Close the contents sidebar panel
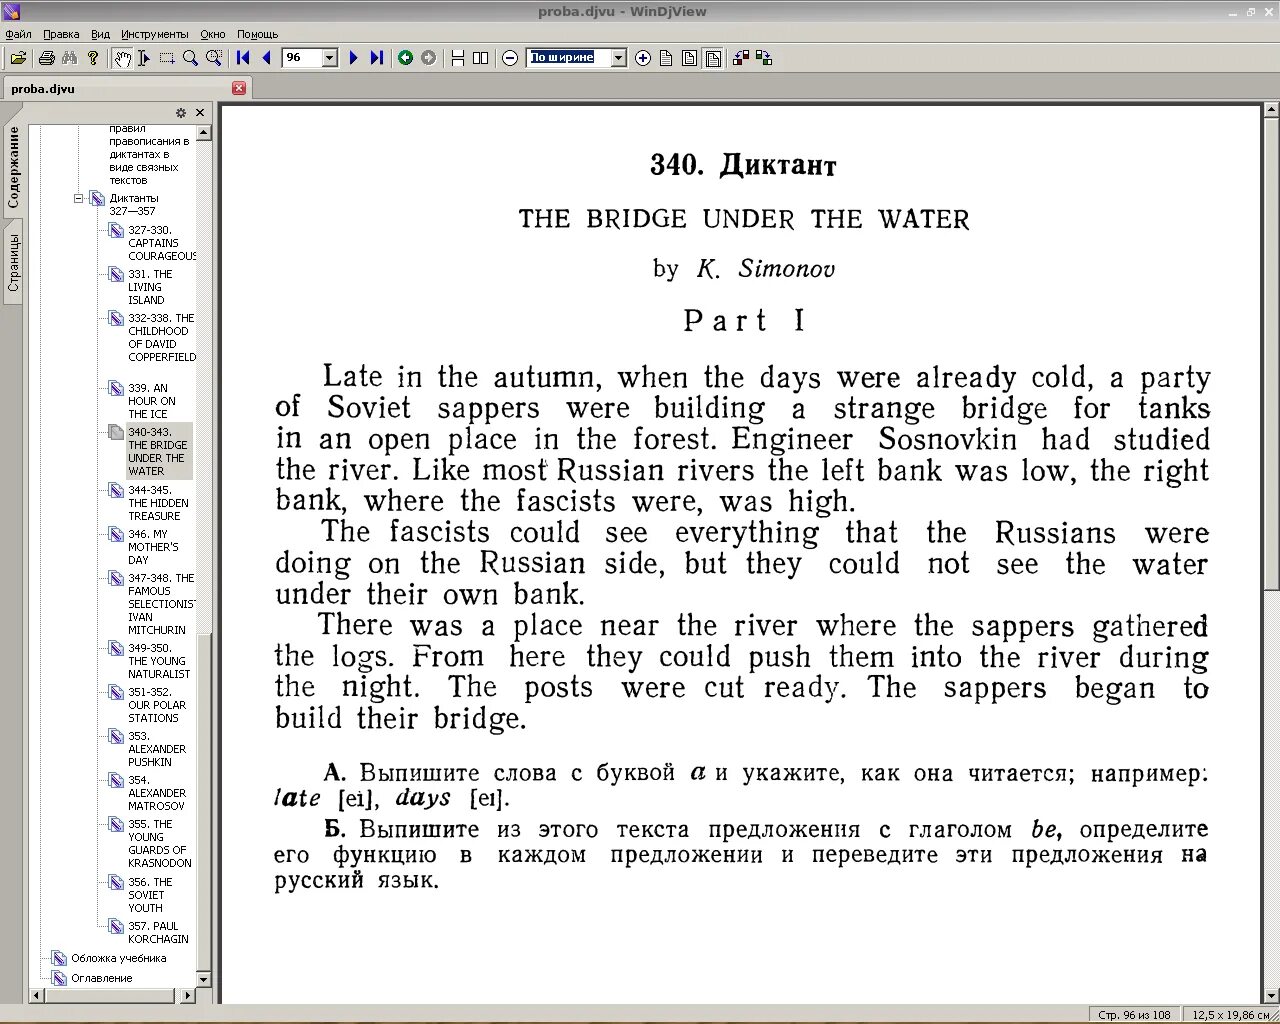This screenshot has height=1024, width=1280. click(x=200, y=113)
